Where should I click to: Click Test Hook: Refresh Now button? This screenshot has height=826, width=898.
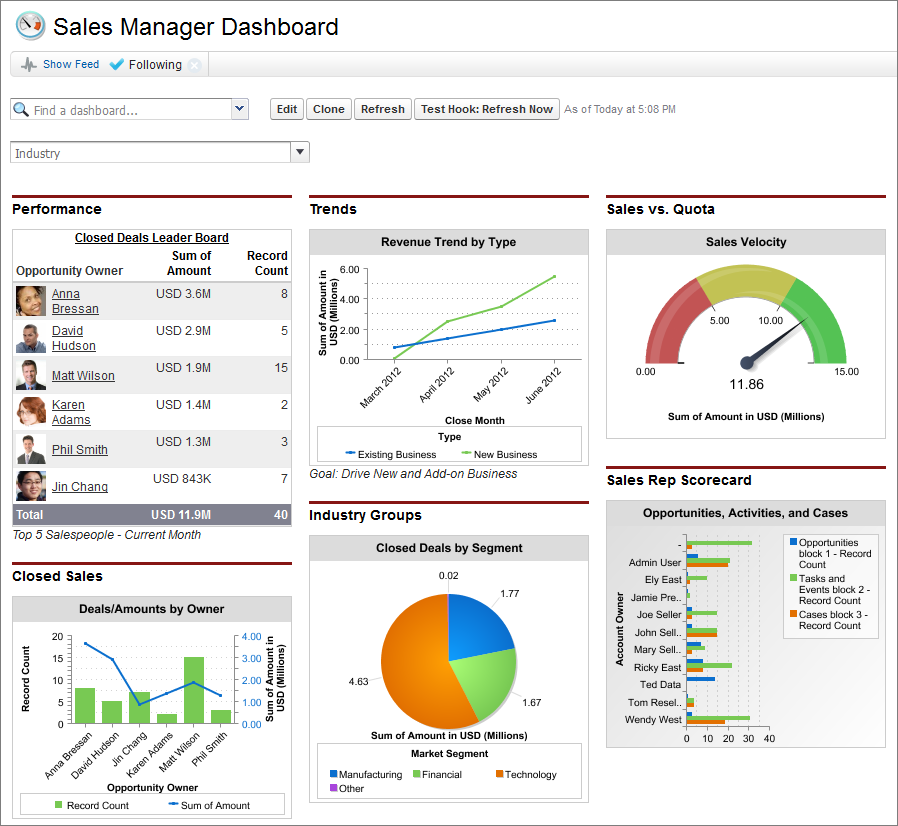[x=486, y=110]
